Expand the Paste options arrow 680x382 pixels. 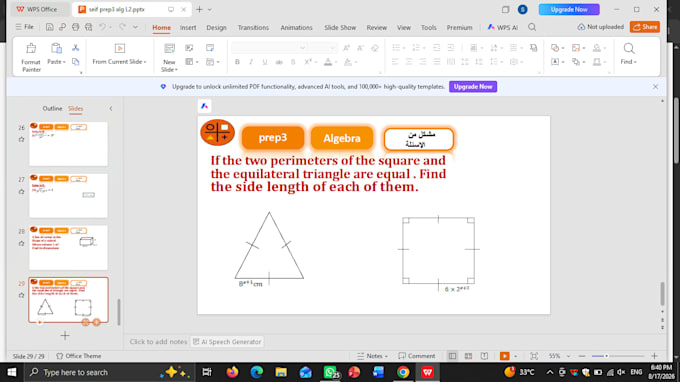[x=64, y=62]
